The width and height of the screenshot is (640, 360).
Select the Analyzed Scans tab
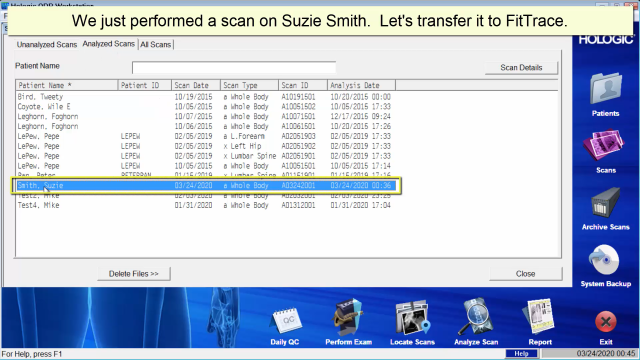(109, 44)
